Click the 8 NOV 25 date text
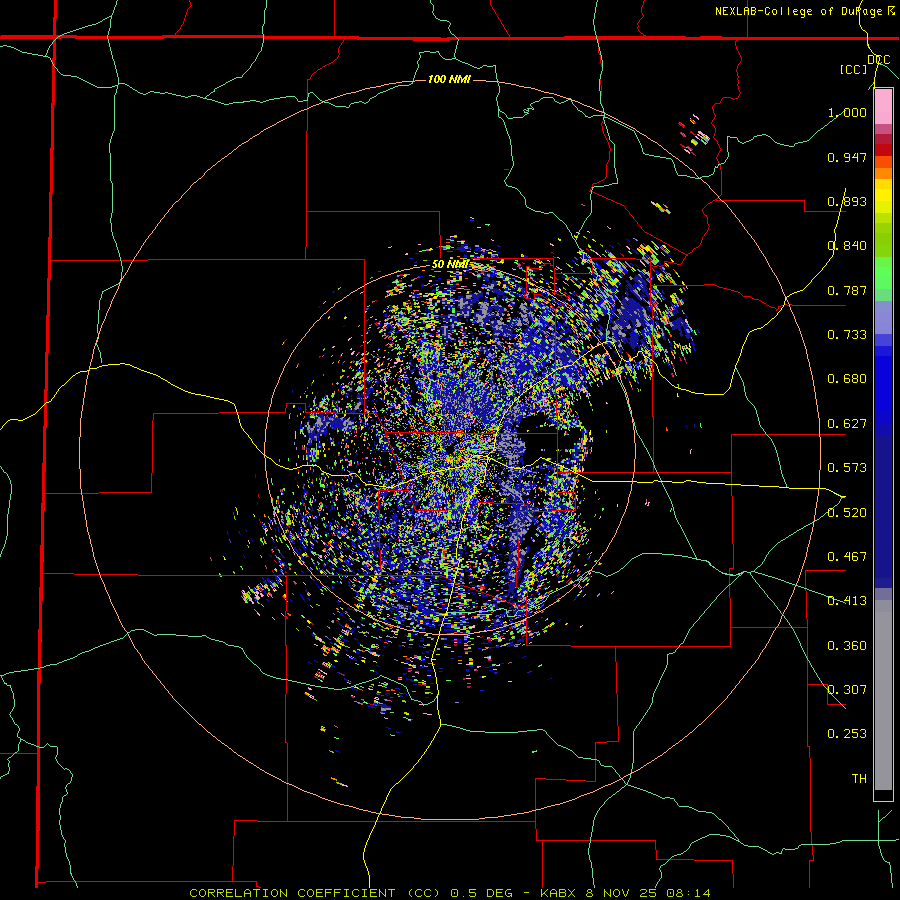The image size is (900, 900). coord(623,893)
